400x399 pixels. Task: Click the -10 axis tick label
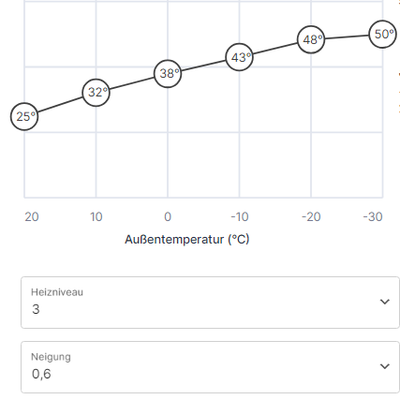(240, 217)
